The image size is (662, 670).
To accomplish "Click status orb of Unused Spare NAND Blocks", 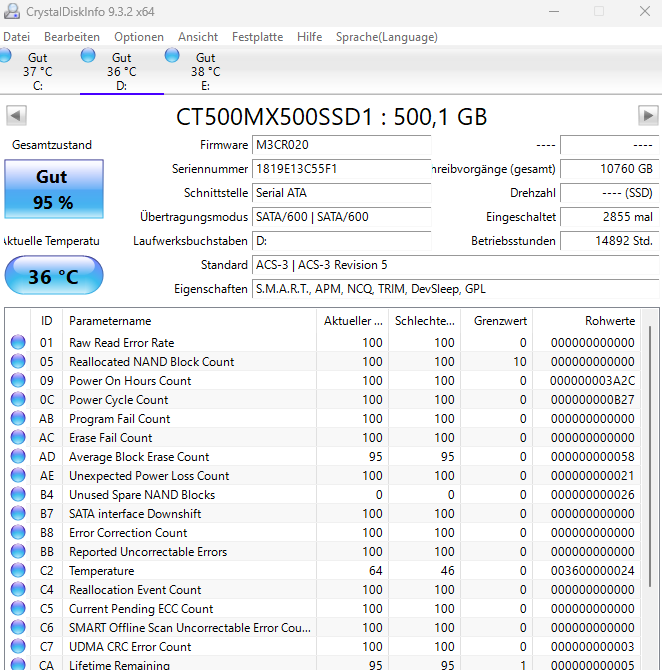I will coord(18,494).
